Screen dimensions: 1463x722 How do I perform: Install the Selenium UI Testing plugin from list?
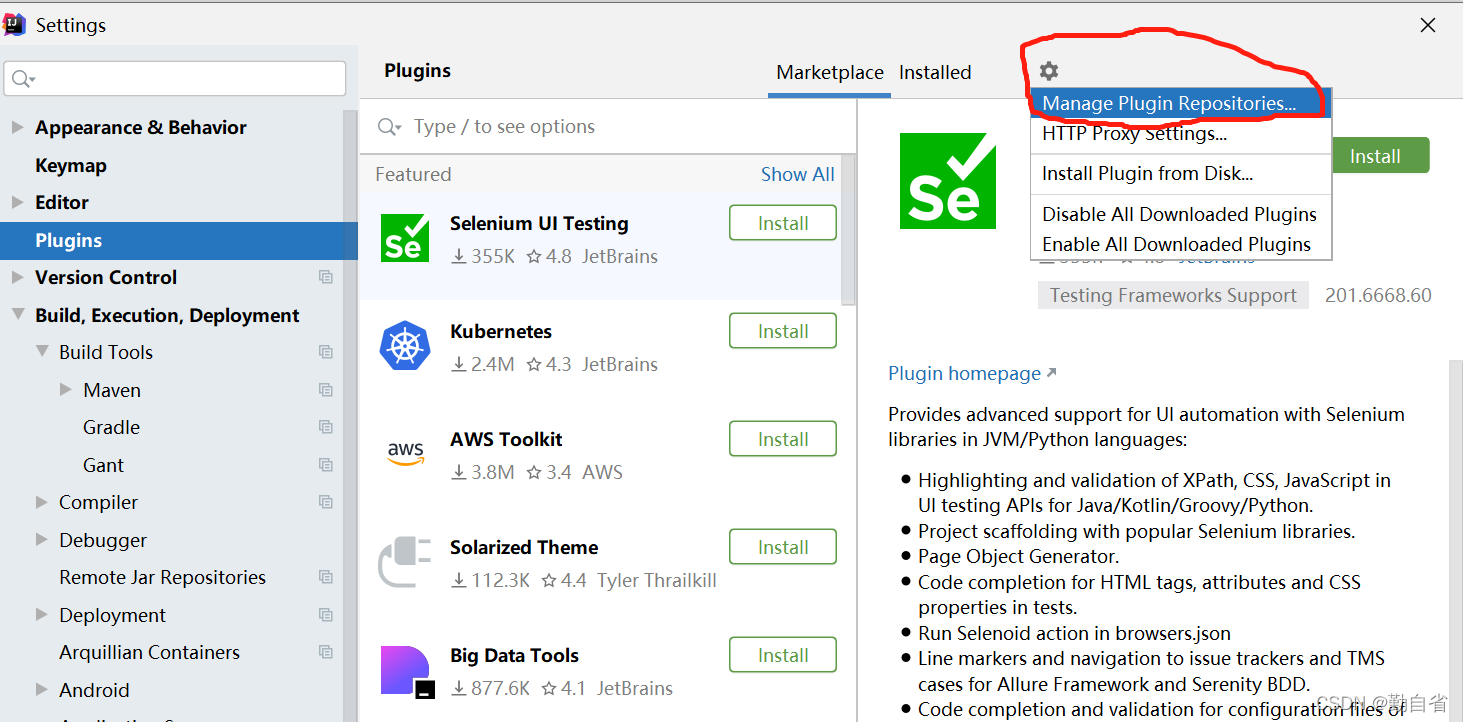pos(783,223)
